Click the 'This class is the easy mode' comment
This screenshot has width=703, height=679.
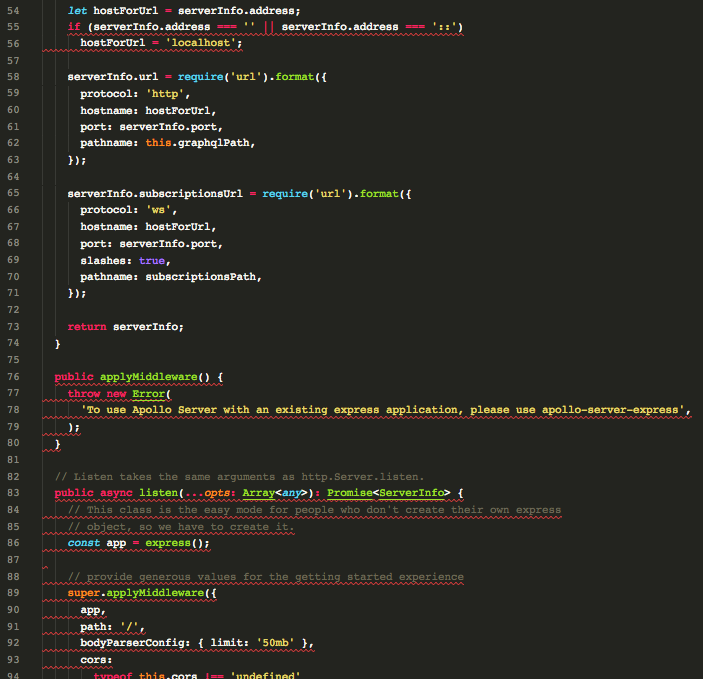(314, 510)
